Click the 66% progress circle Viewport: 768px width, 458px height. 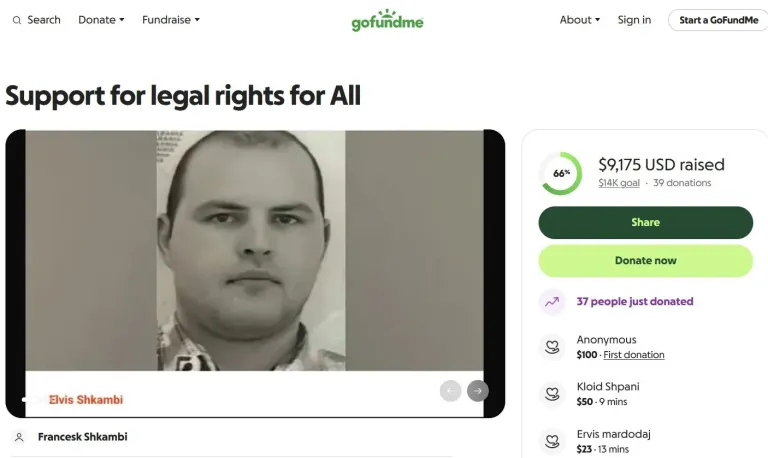tap(561, 173)
